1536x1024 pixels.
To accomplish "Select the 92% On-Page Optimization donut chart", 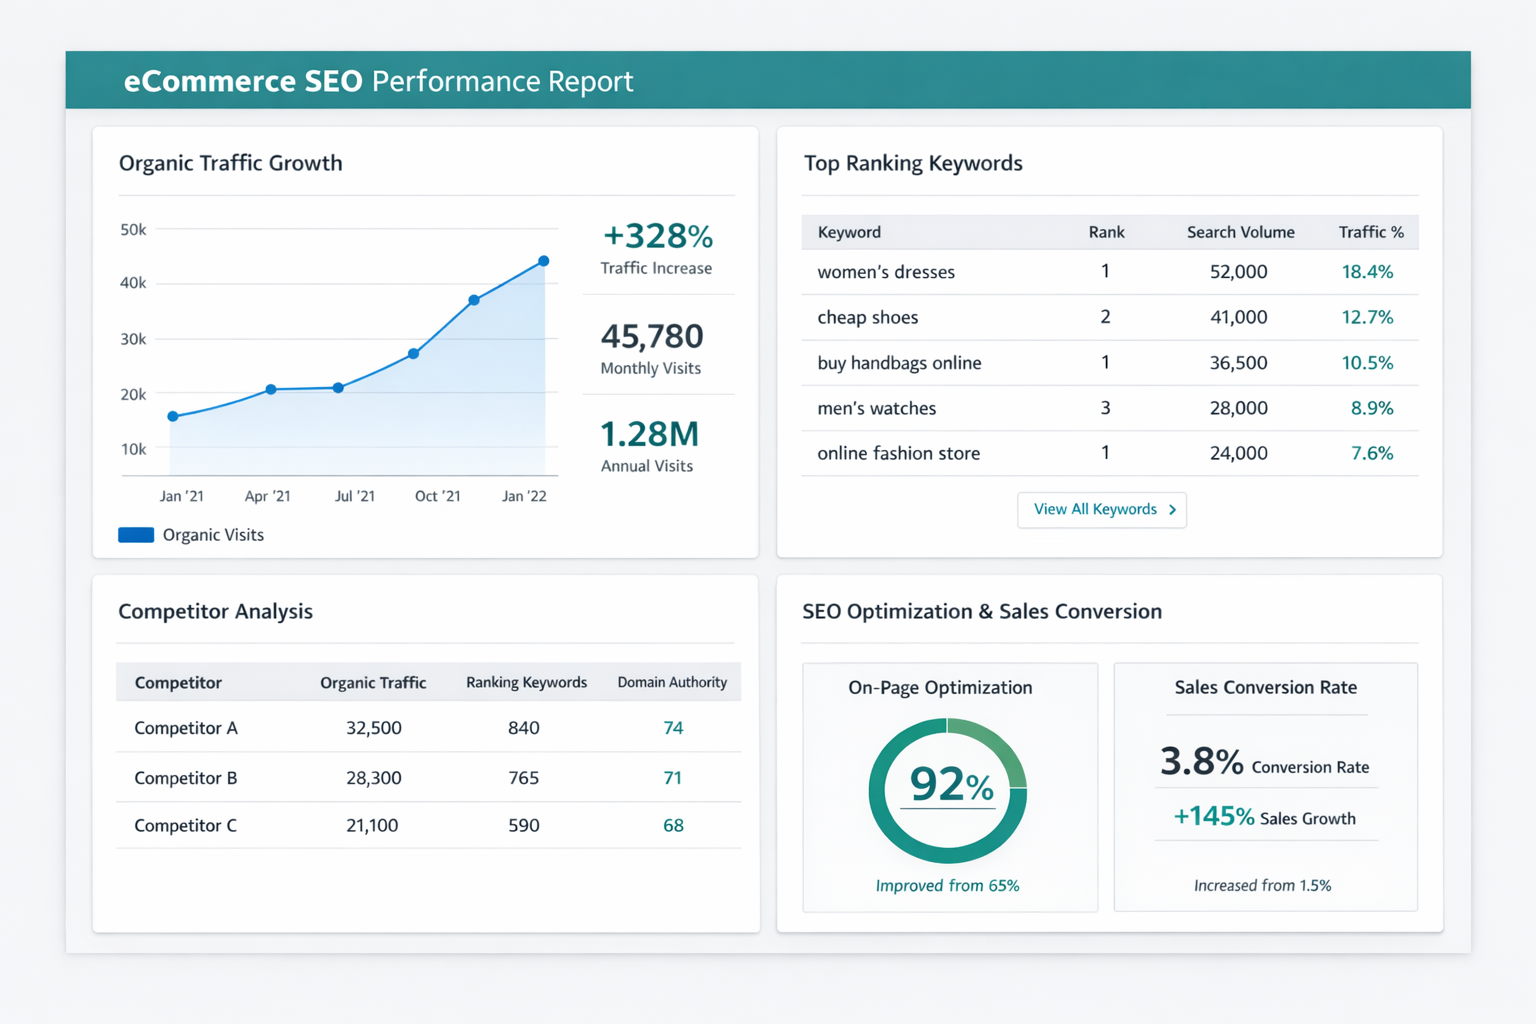I will click(947, 790).
